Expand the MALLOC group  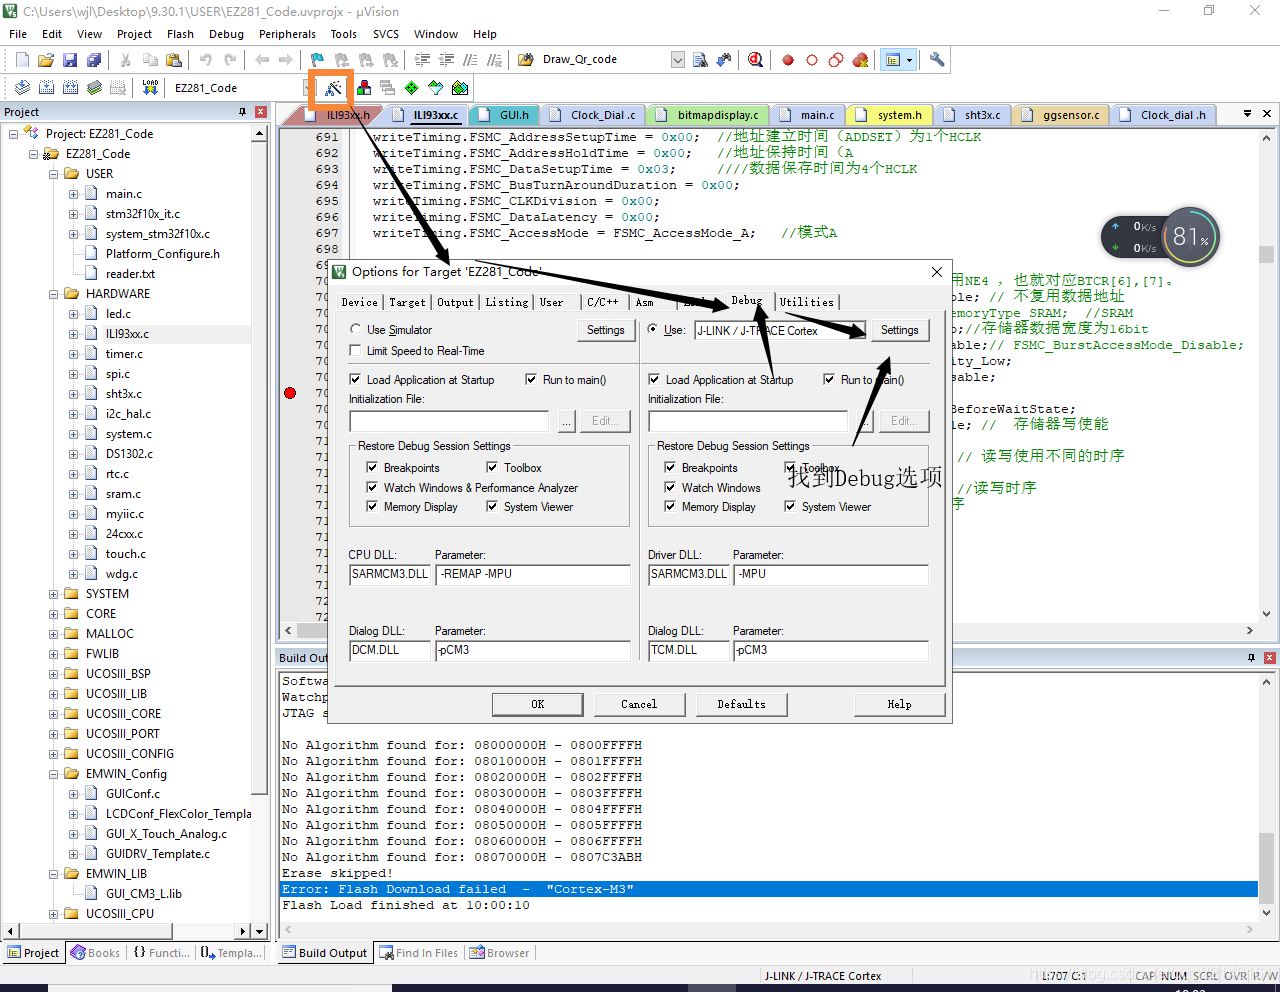pyautogui.click(x=54, y=634)
